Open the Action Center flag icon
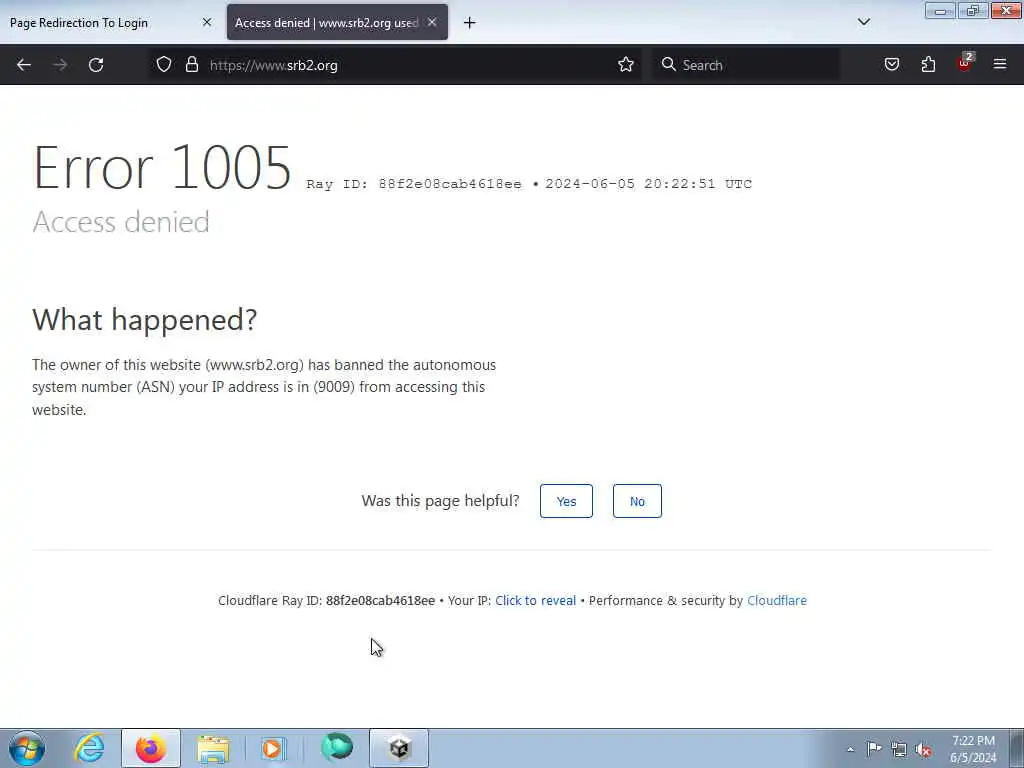Screen dimensions: 1024x768 874,748
